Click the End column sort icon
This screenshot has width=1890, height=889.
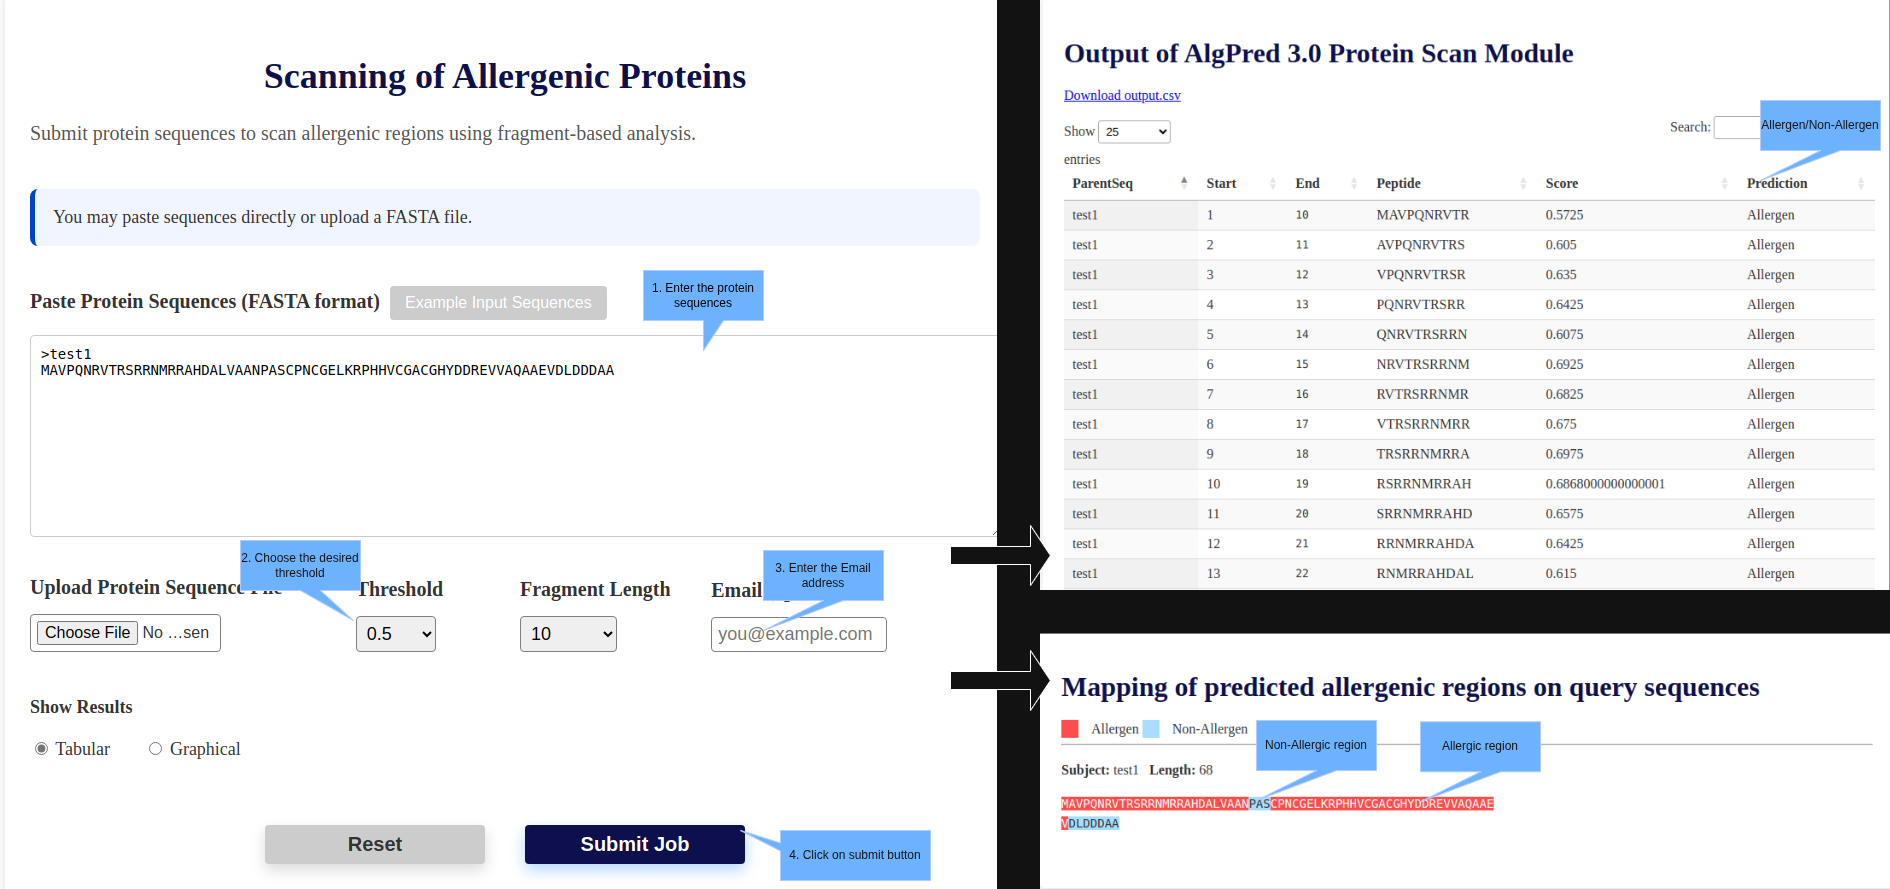click(x=1353, y=183)
